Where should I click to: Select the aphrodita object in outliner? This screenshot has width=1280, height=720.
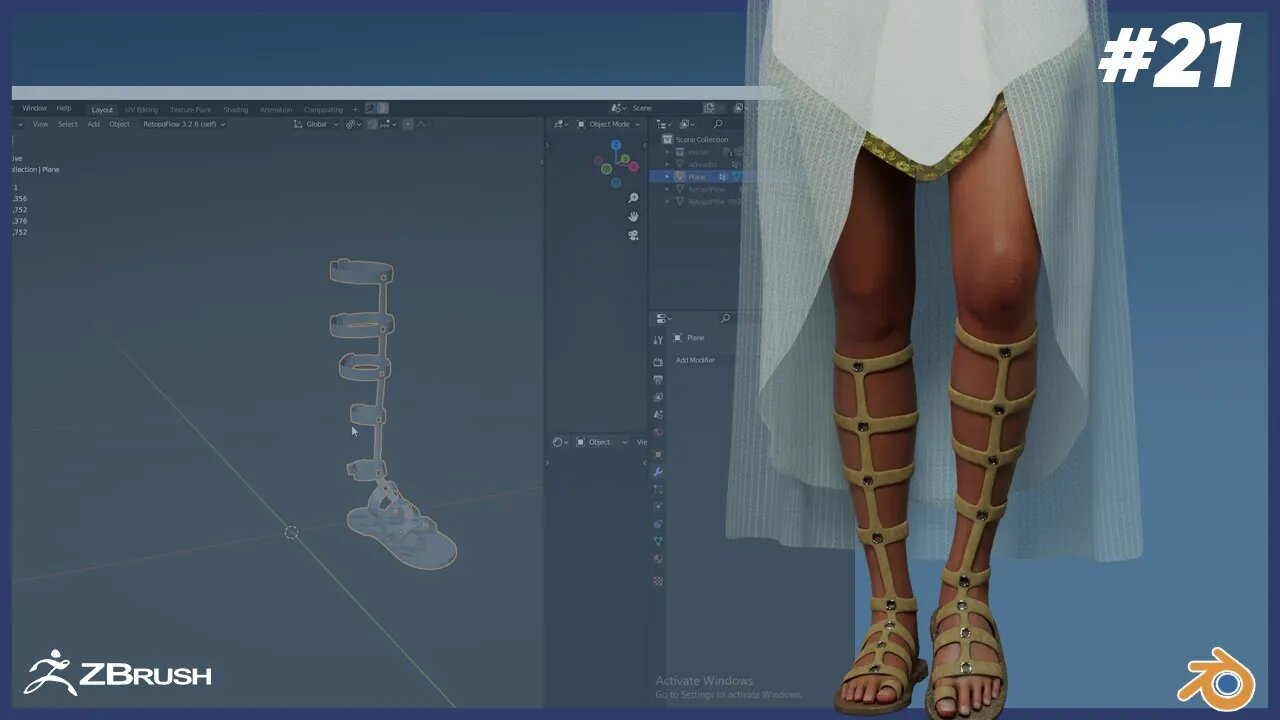pyautogui.click(x=702, y=164)
